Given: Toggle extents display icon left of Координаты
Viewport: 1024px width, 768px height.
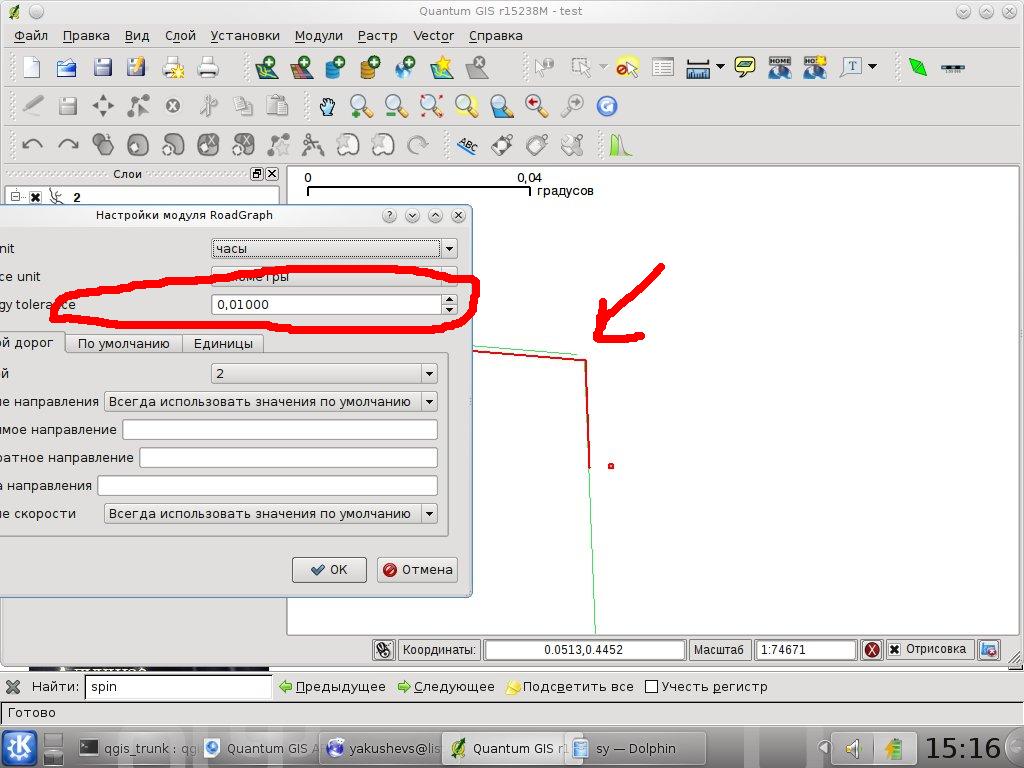Looking at the screenshot, I should tap(383, 650).
